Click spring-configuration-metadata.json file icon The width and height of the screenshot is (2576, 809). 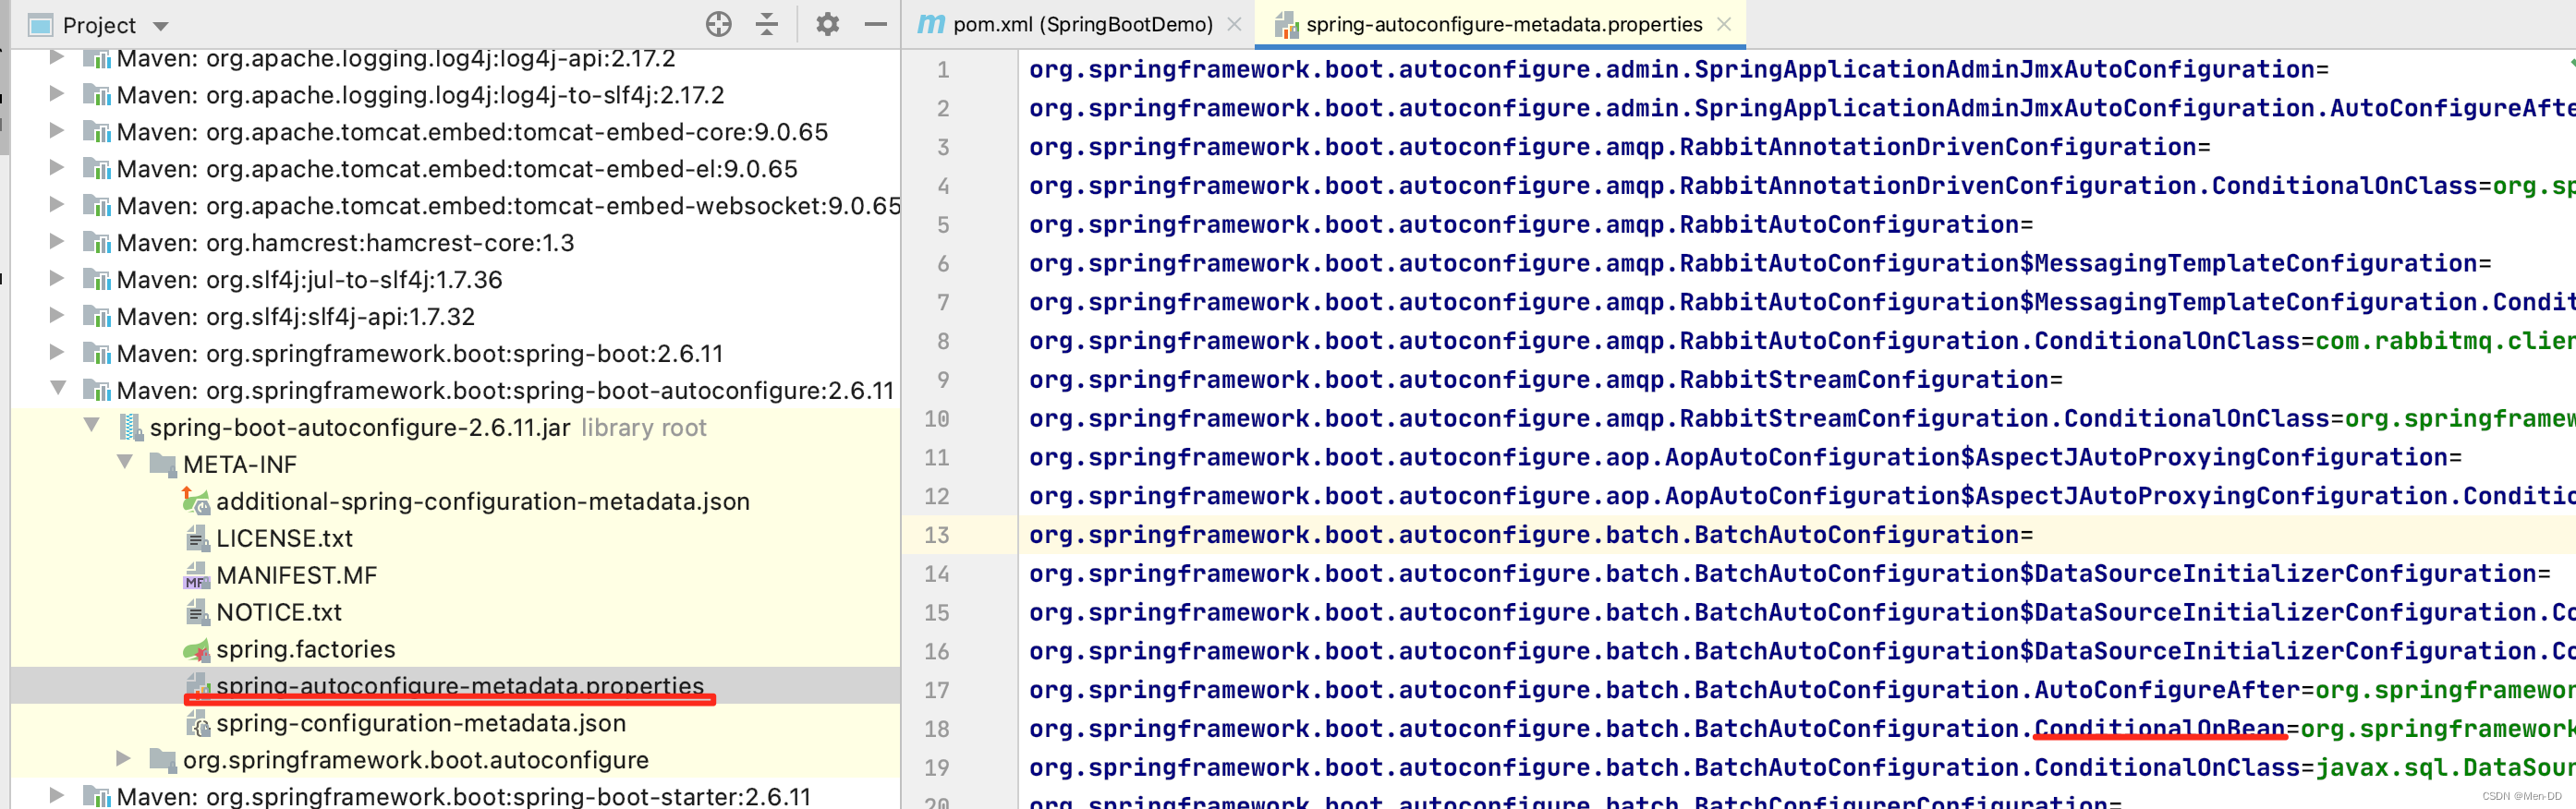197,723
